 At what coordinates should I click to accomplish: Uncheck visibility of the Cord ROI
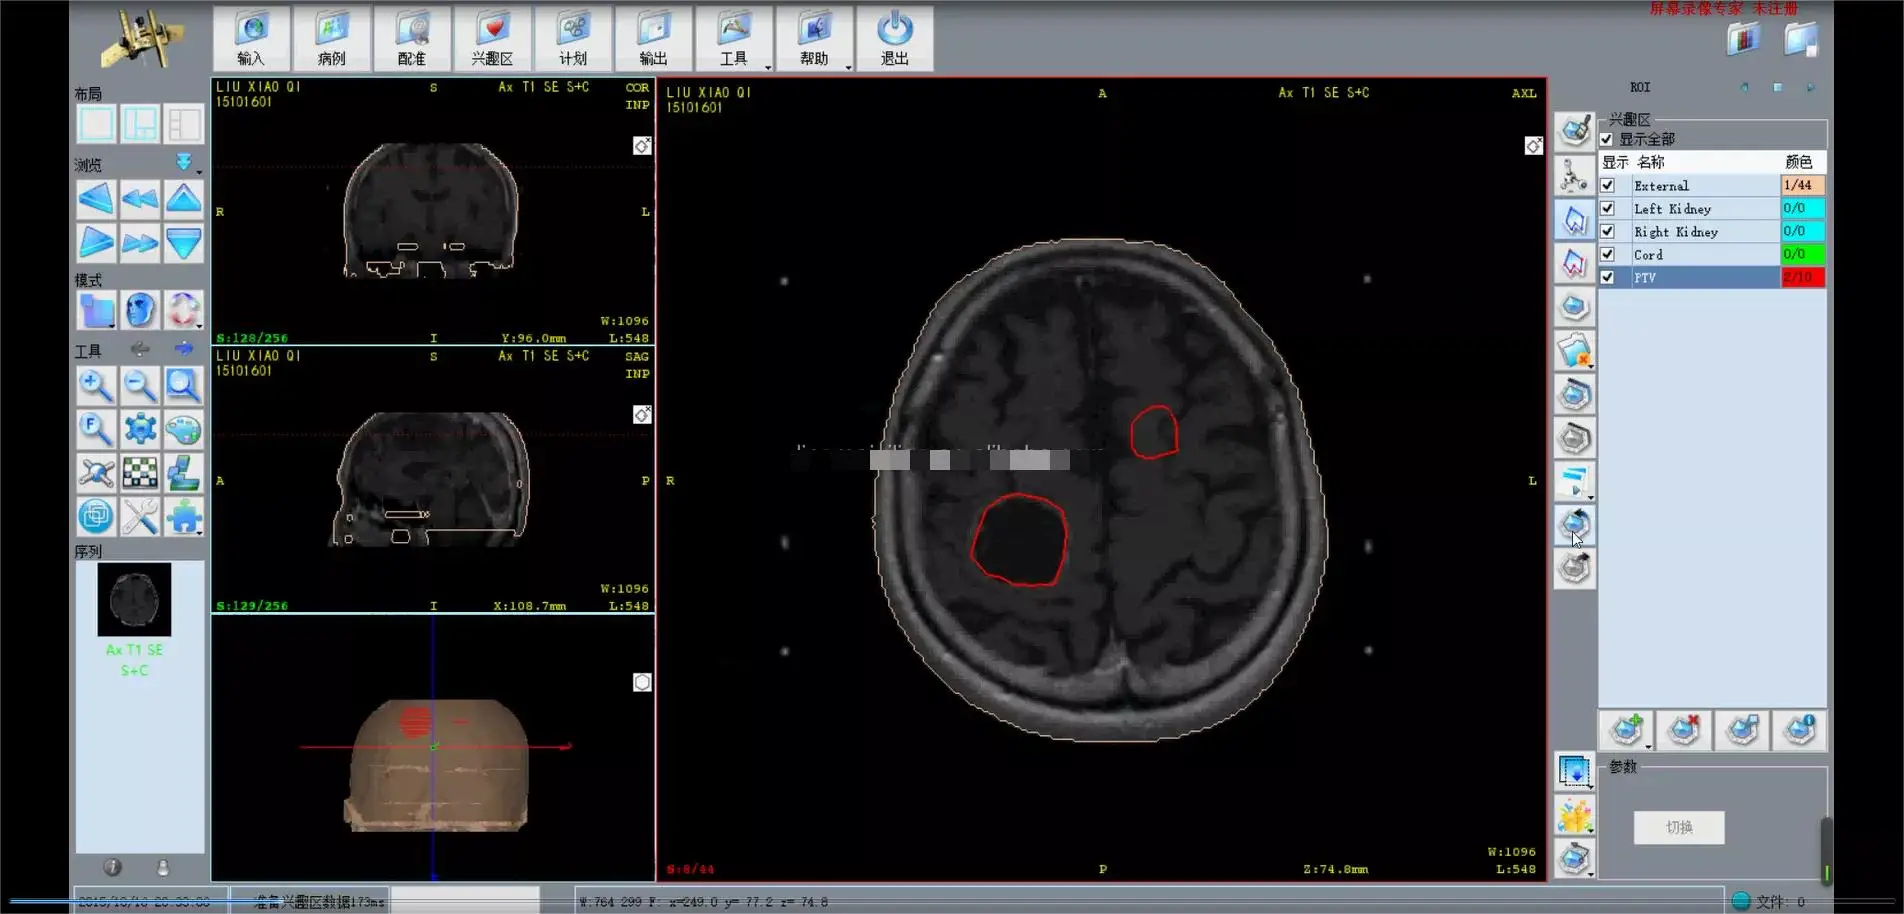pyautogui.click(x=1607, y=254)
